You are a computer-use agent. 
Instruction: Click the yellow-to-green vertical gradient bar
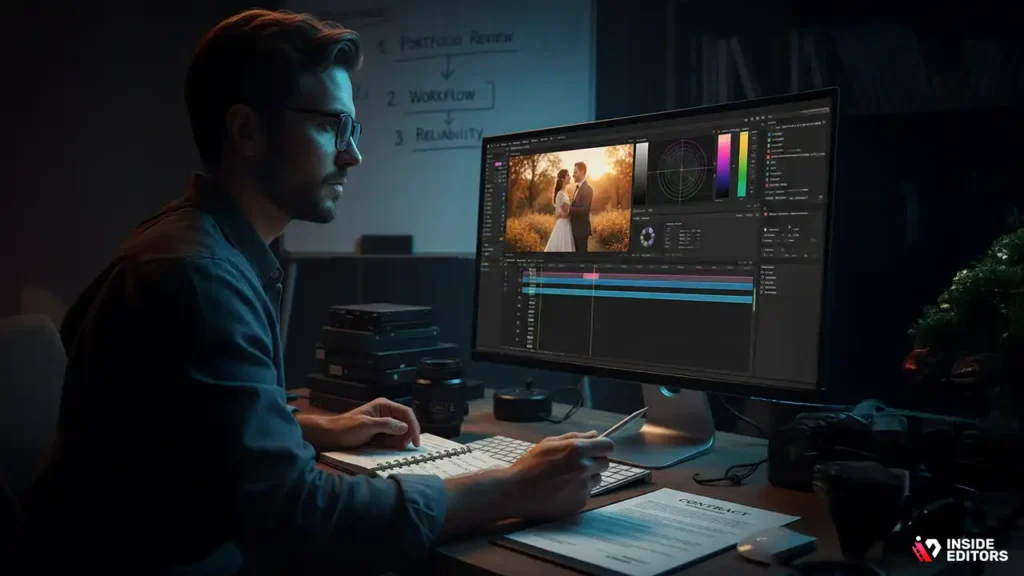743,163
